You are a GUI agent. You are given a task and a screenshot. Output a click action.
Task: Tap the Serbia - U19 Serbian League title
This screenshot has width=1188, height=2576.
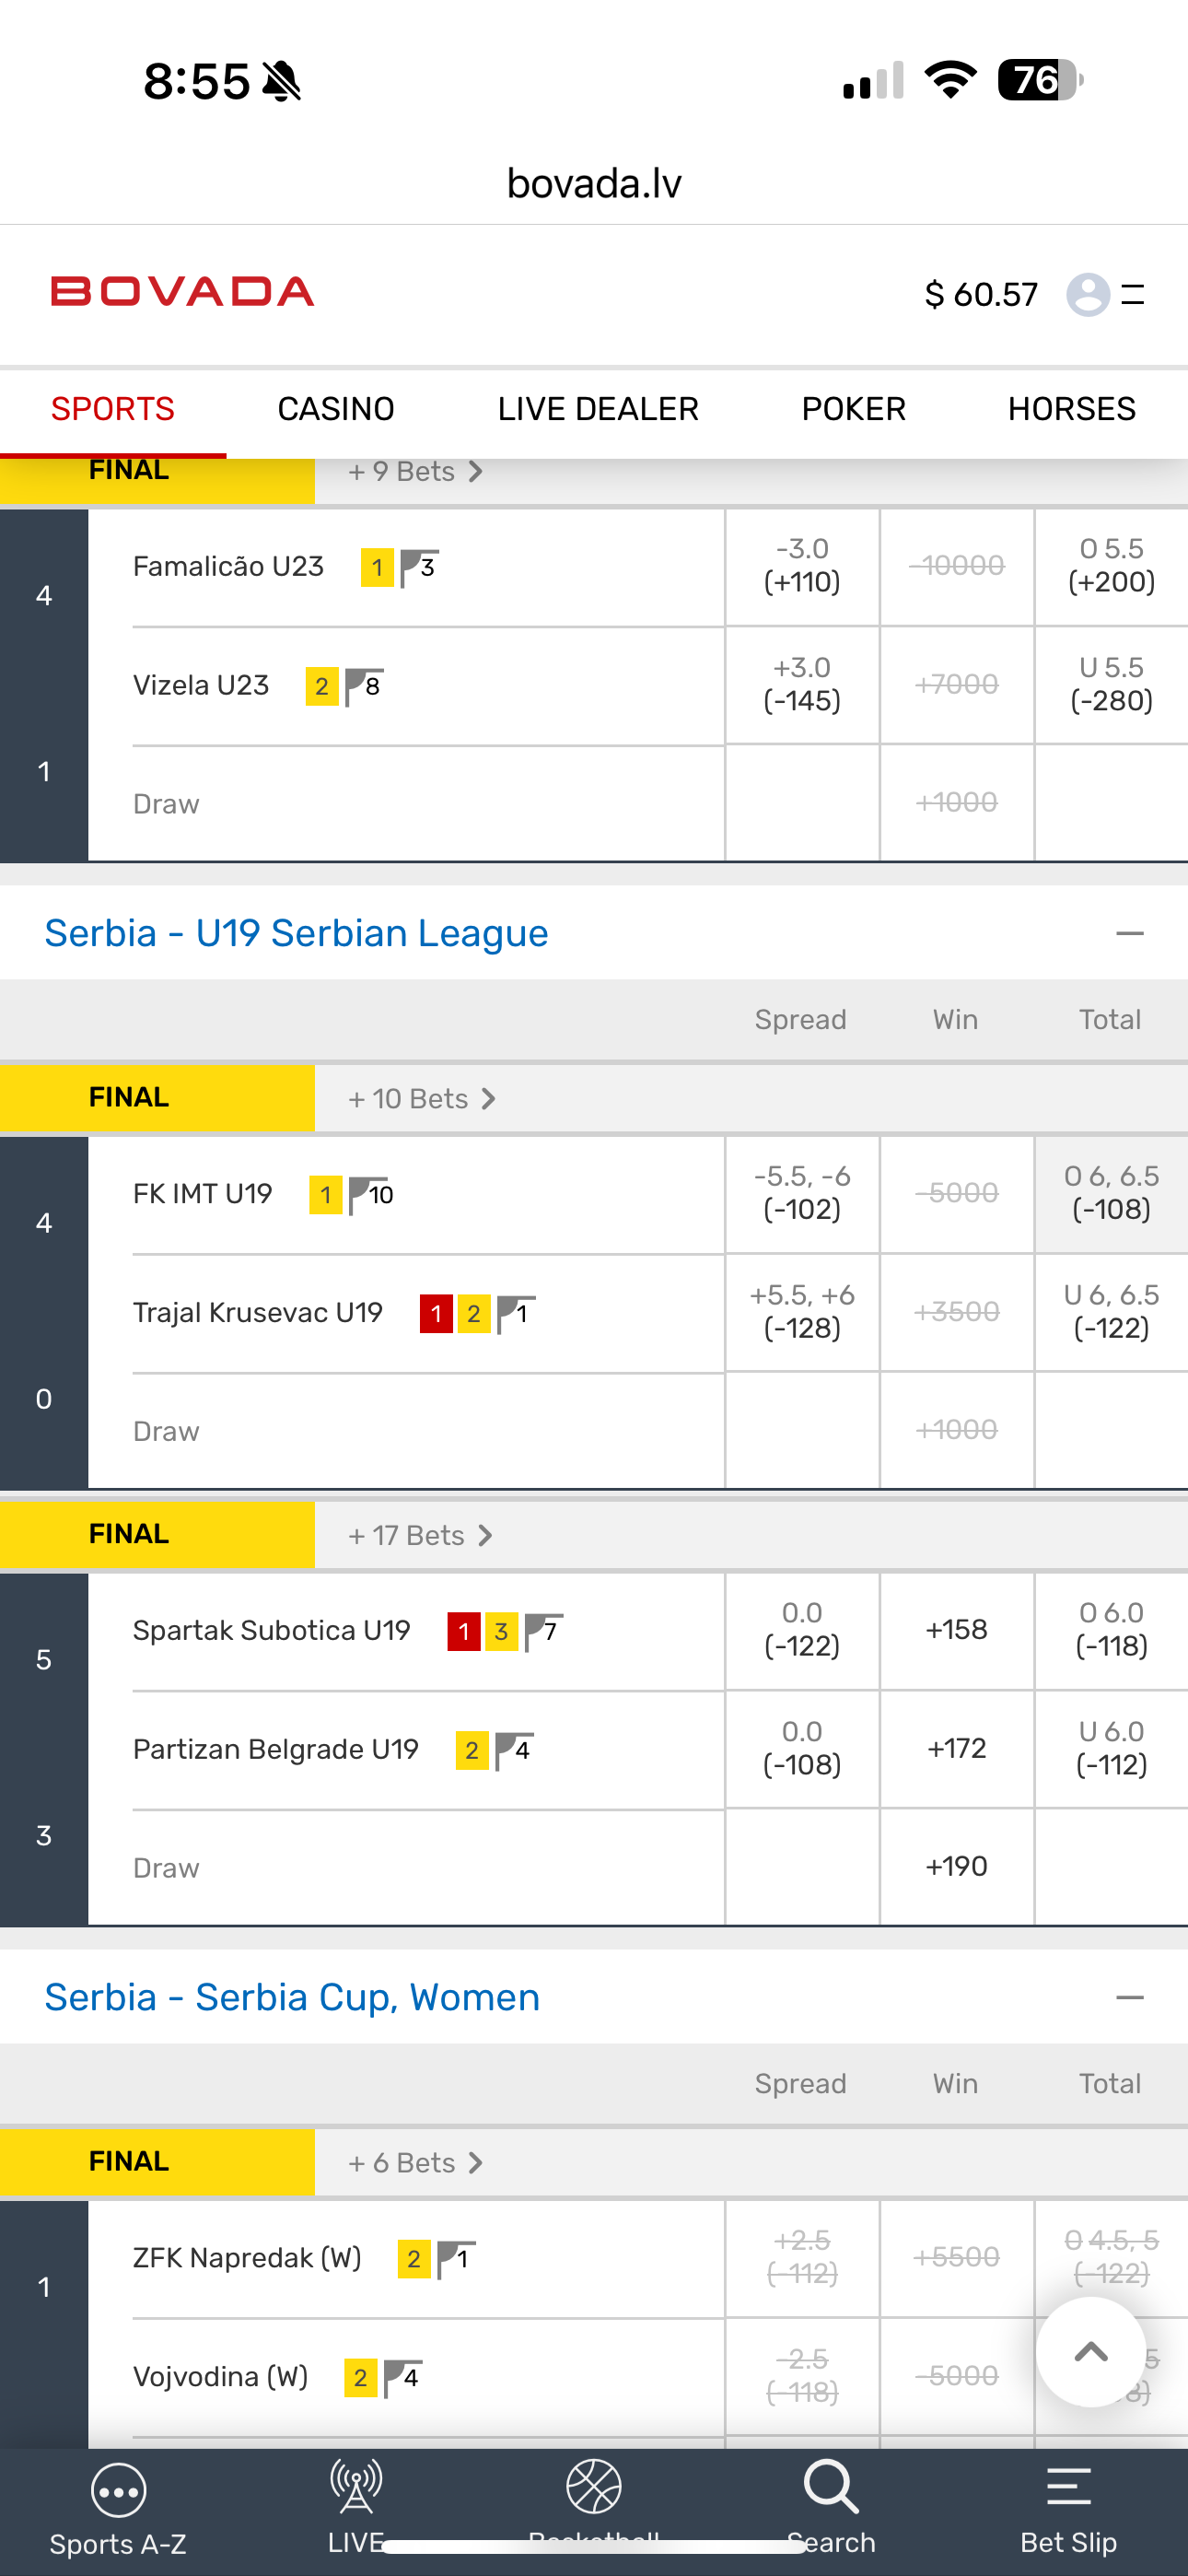(296, 933)
